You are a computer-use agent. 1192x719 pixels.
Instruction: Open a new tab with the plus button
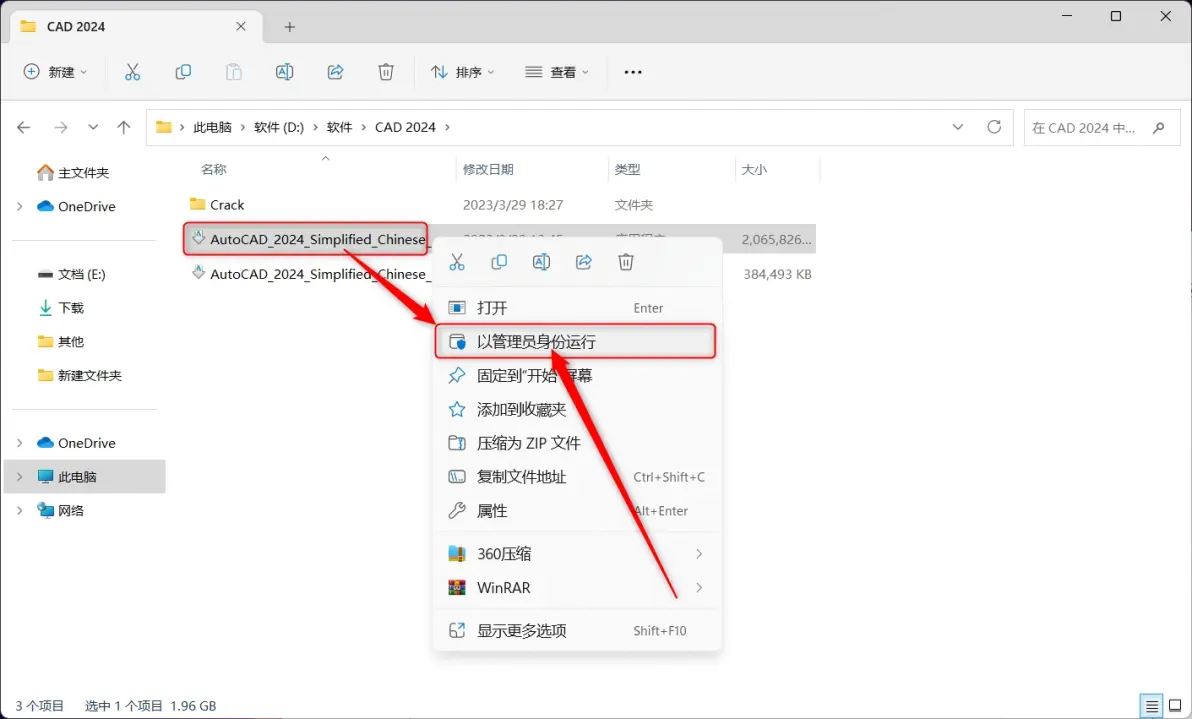point(290,27)
